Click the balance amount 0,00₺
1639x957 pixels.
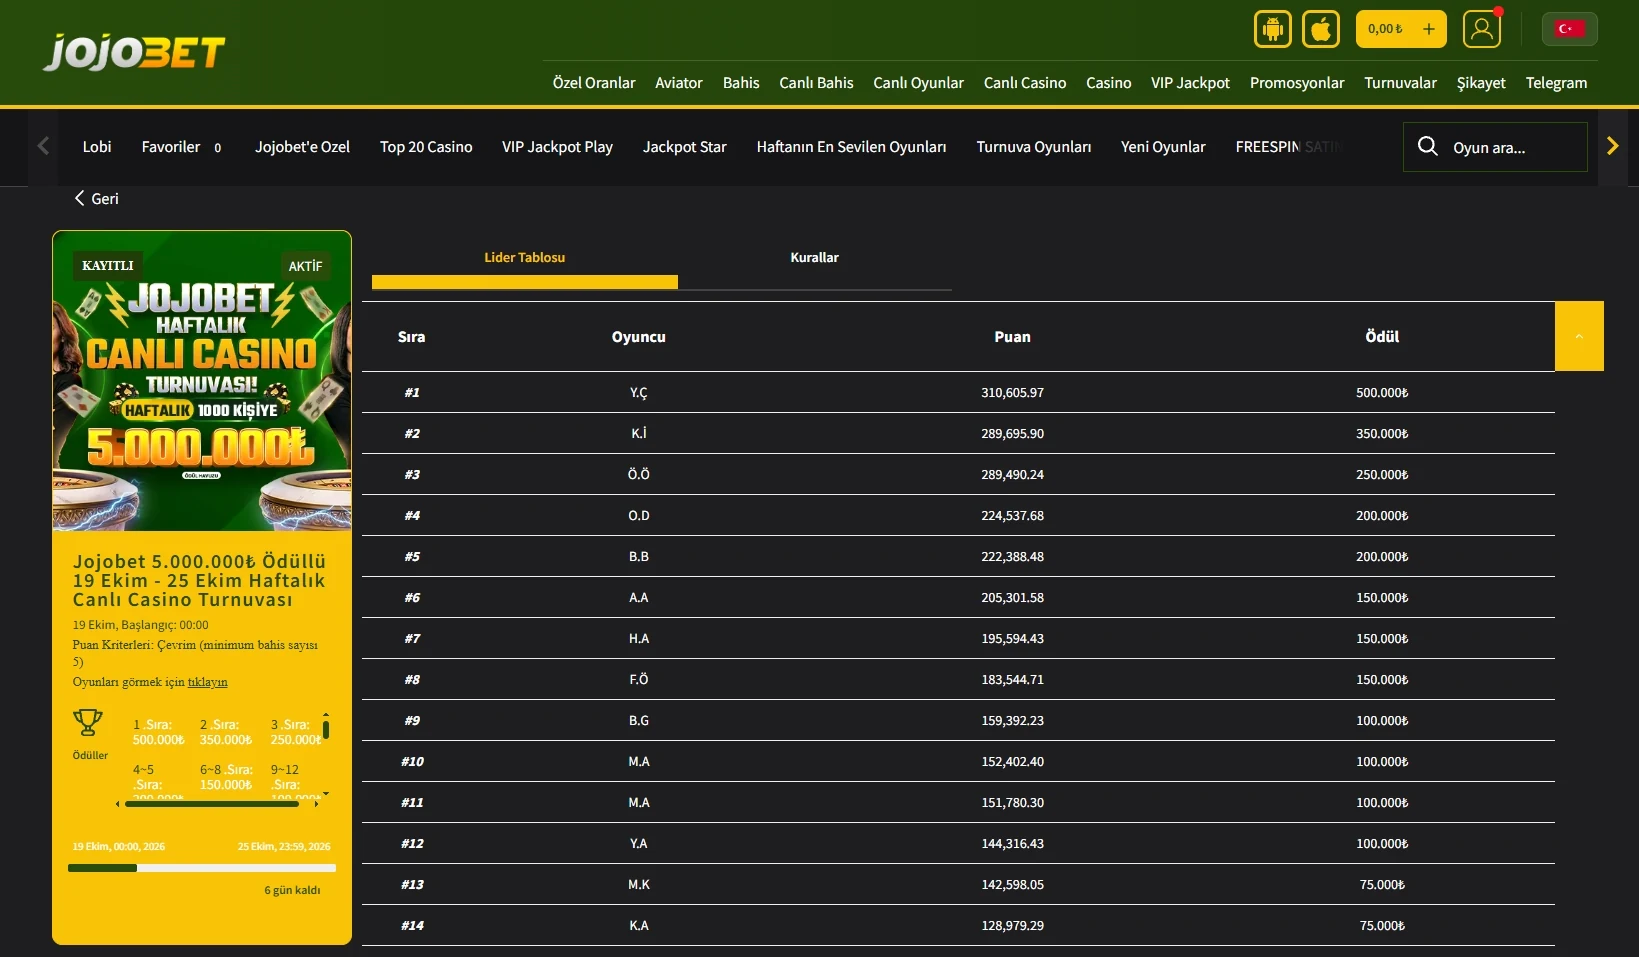click(x=1385, y=29)
